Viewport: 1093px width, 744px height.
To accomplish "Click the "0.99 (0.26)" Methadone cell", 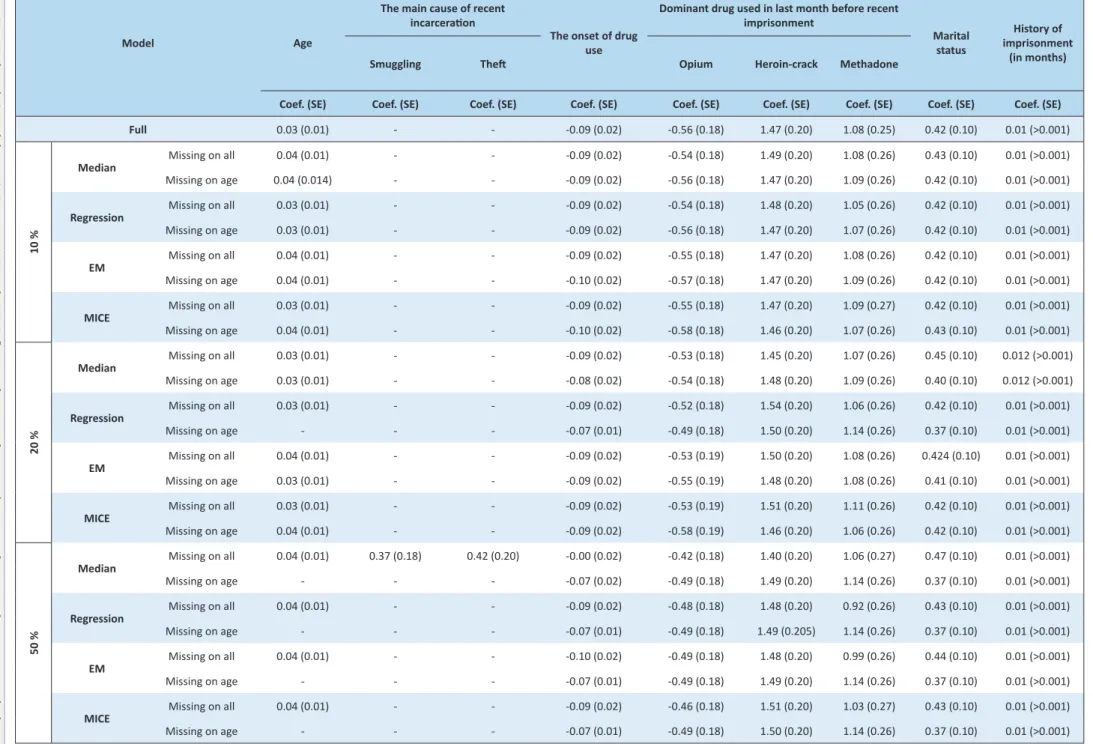I will [869, 656].
